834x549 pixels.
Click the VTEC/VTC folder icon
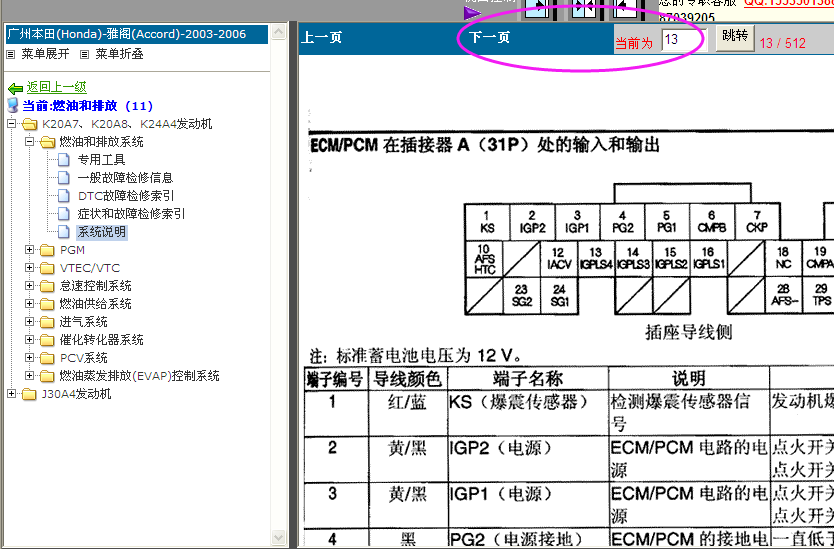point(48,268)
